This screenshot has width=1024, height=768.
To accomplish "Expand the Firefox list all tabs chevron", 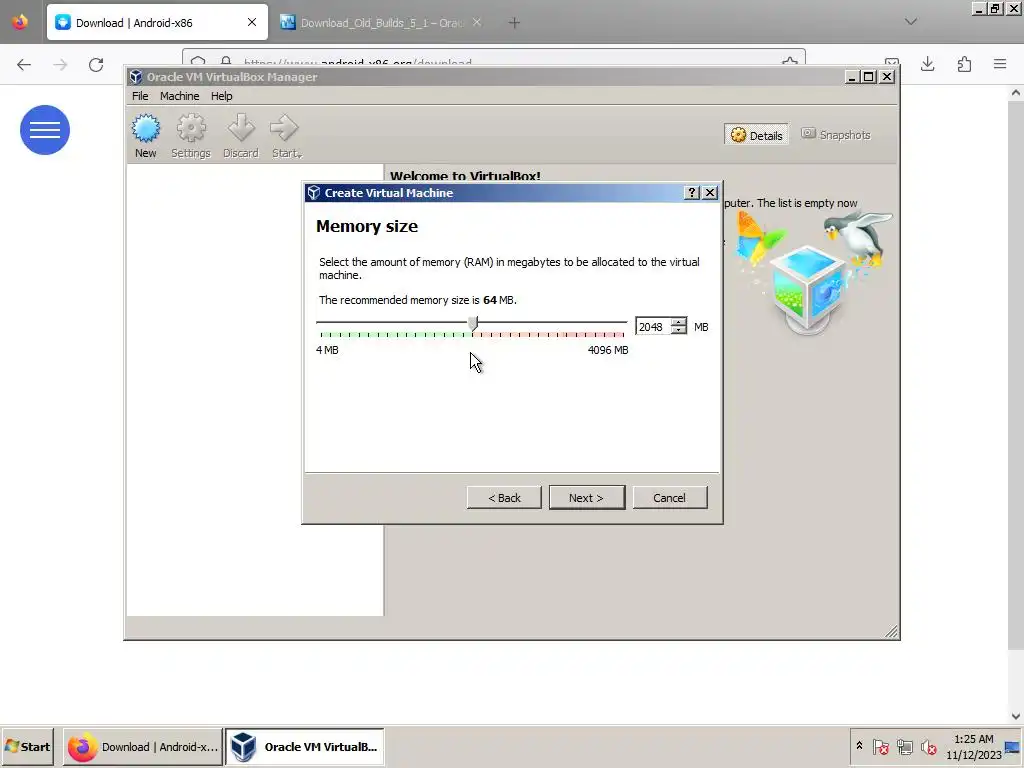I will pyautogui.click(x=910, y=22).
